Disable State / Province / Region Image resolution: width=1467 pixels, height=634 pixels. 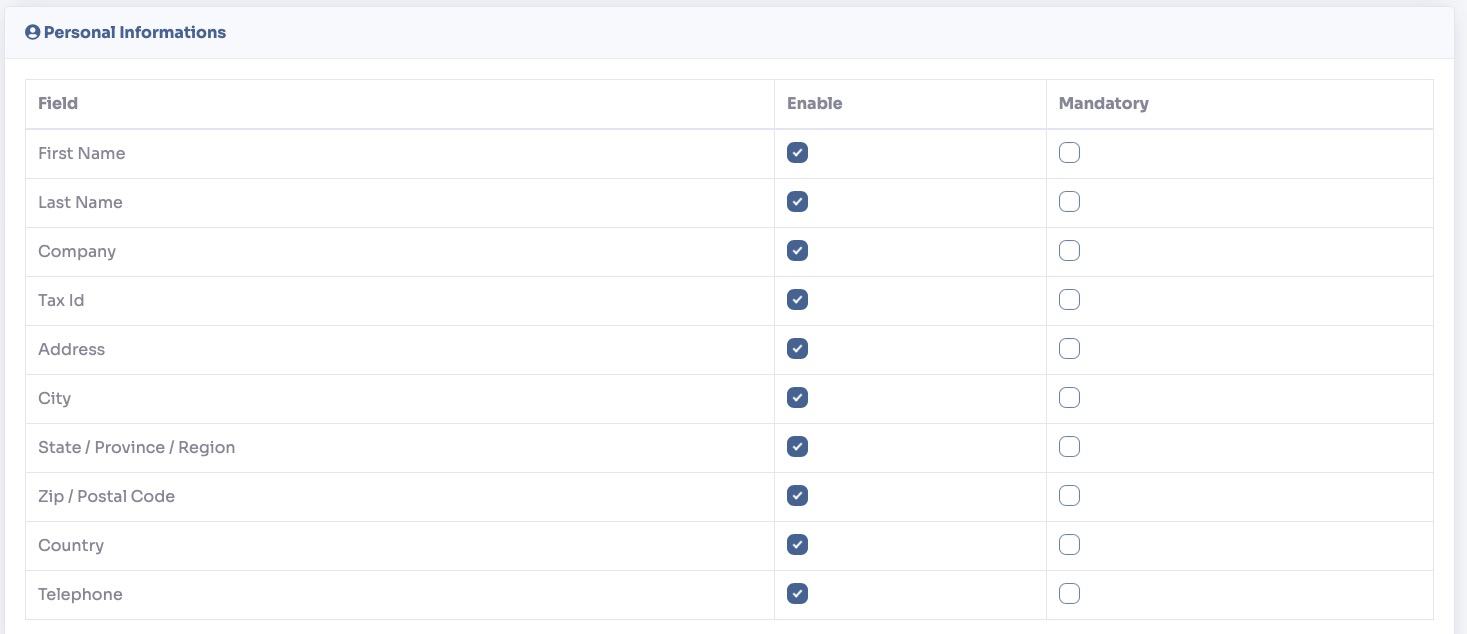(x=797, y=446)
